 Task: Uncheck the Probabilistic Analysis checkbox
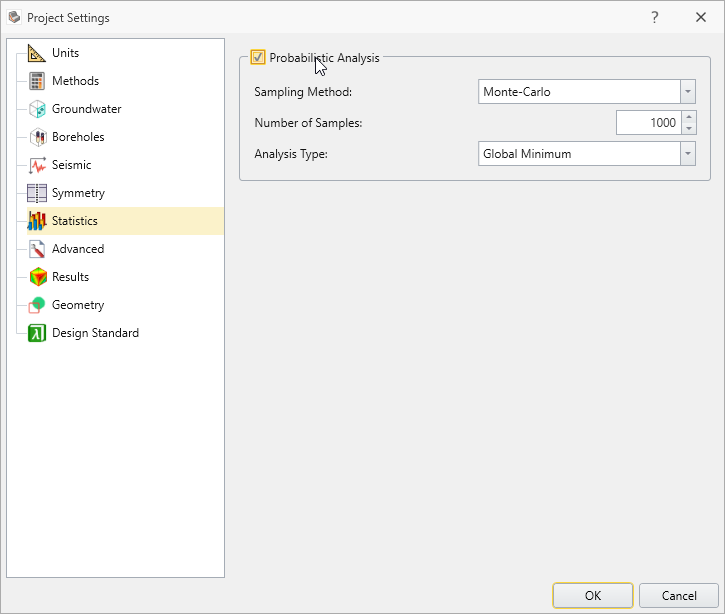click(x=258, y=57)
